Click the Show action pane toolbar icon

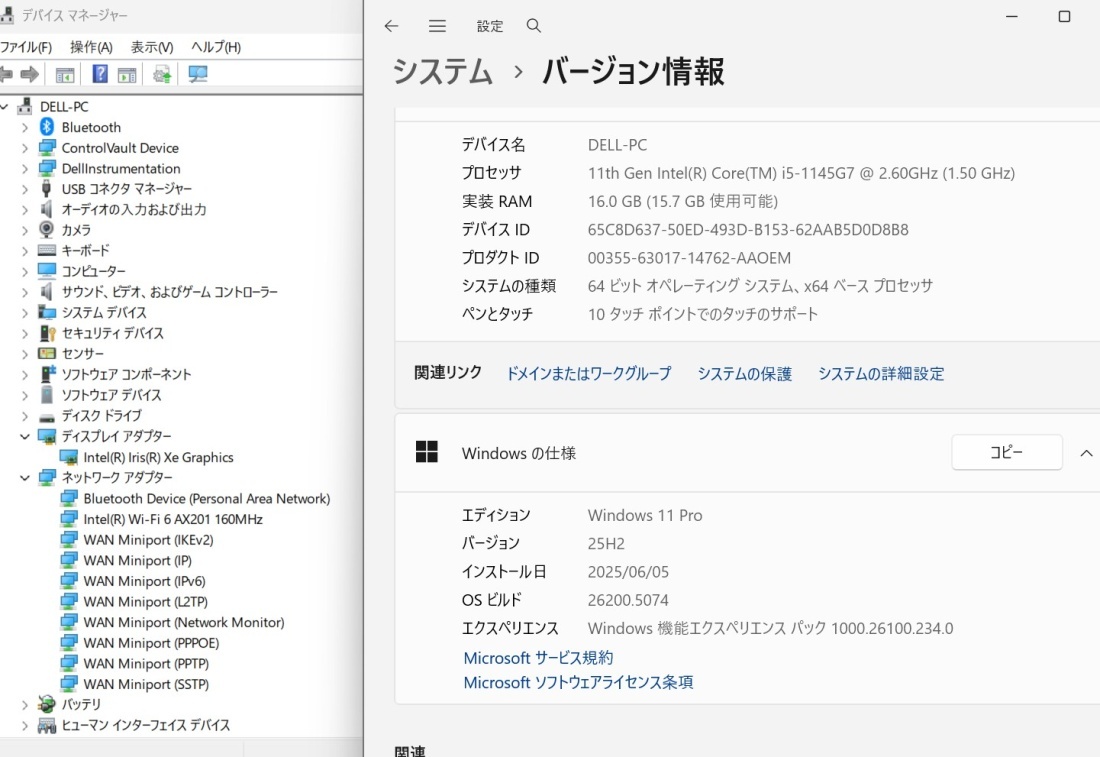(126, 73)
